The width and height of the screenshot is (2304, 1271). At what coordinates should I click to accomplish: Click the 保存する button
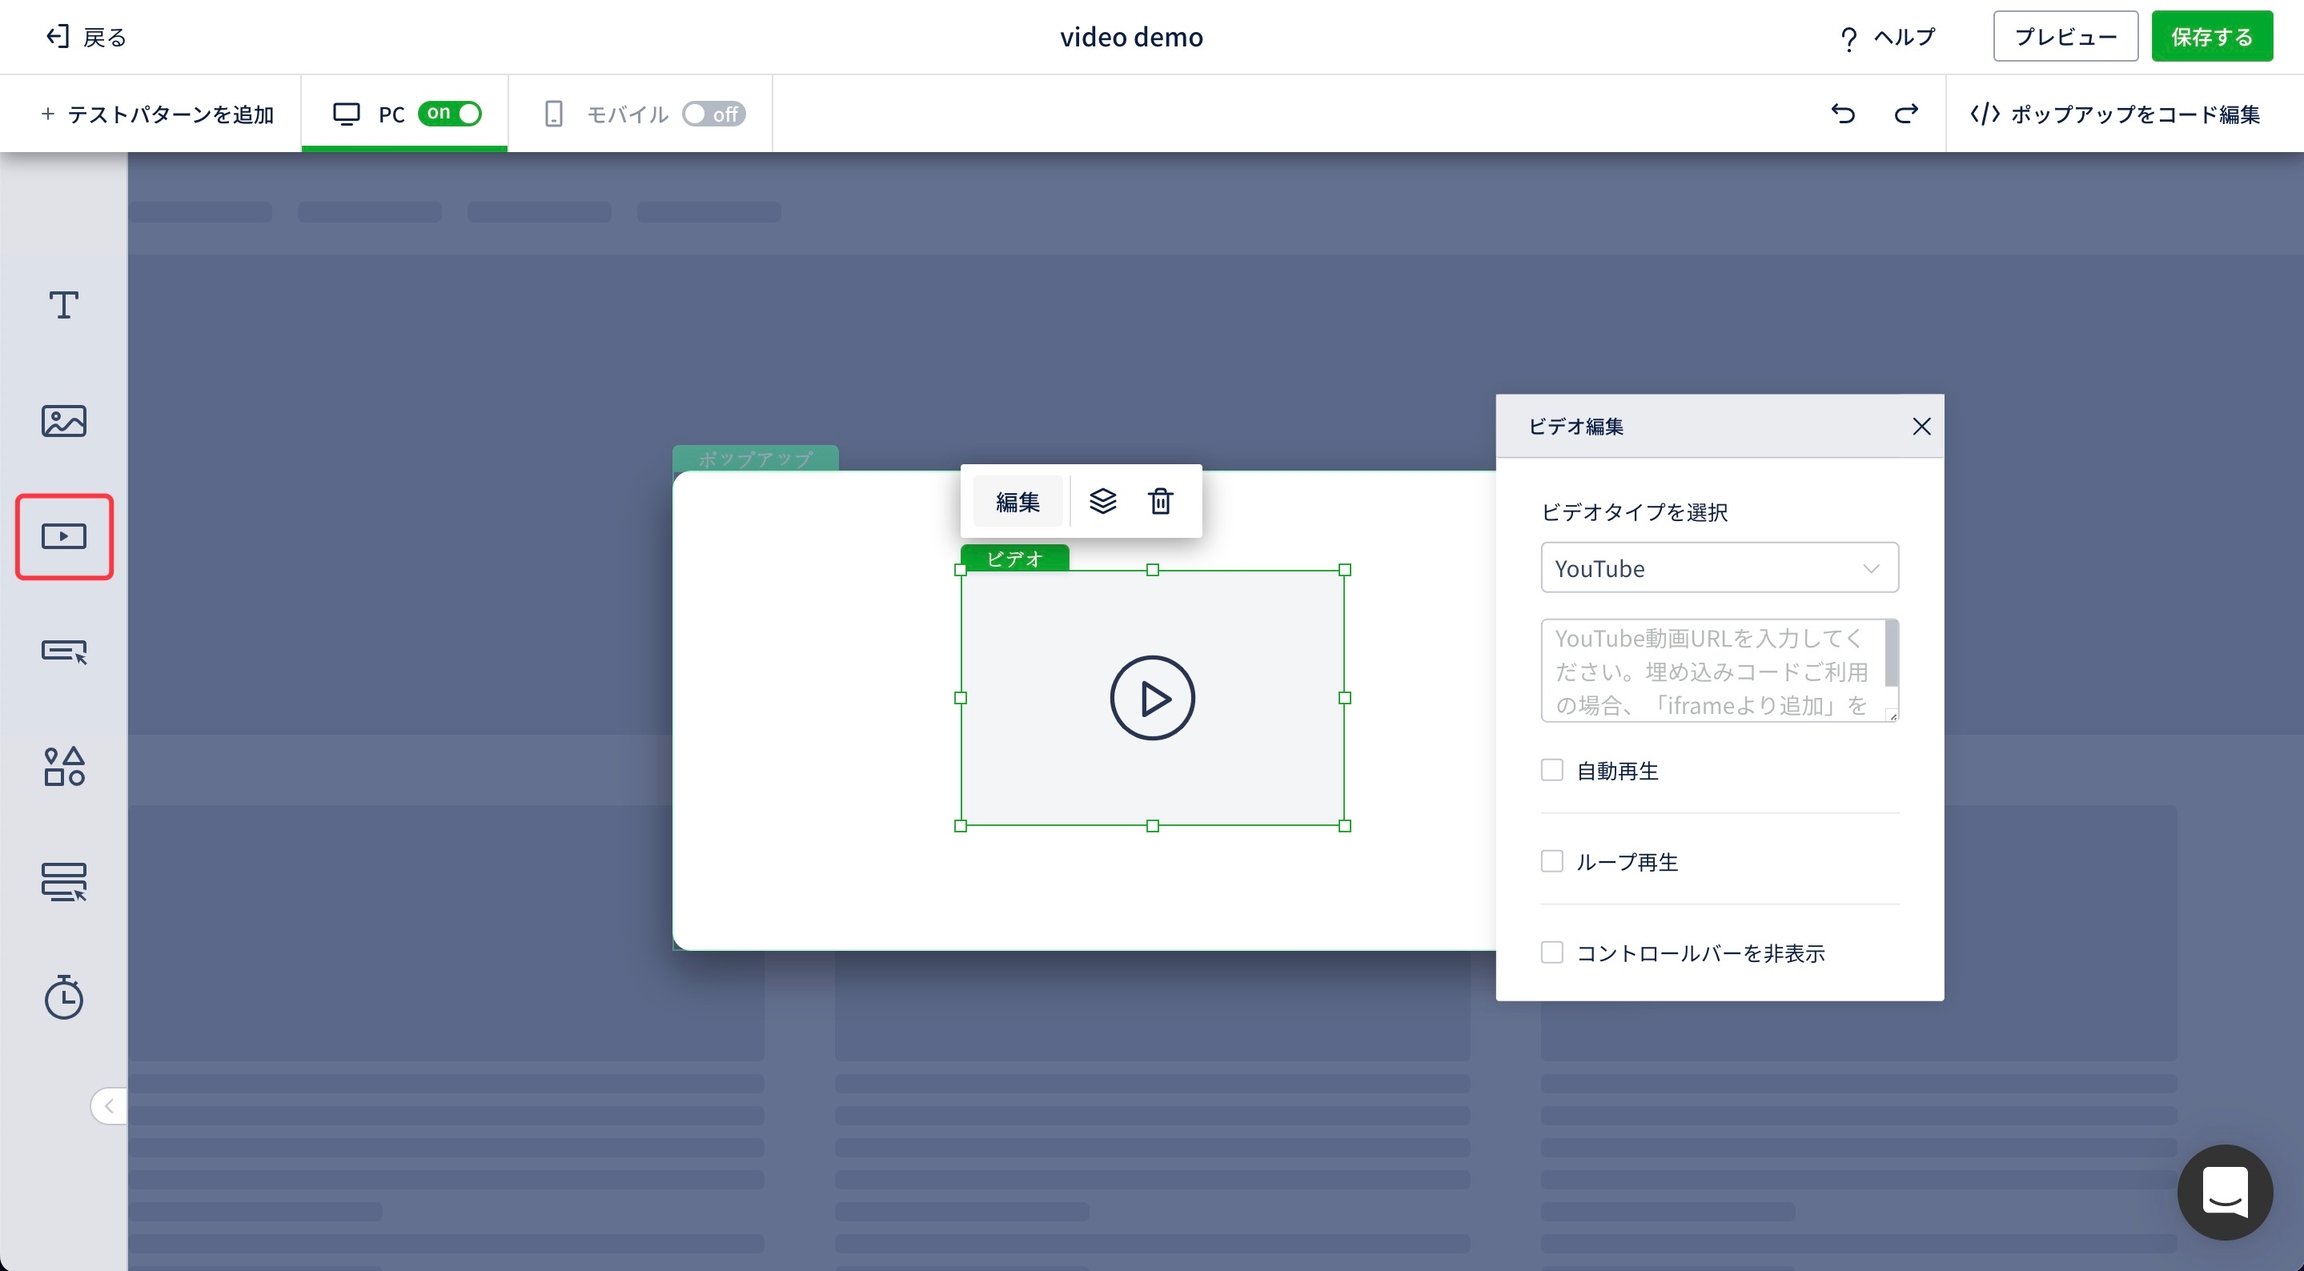point(2211,37)
